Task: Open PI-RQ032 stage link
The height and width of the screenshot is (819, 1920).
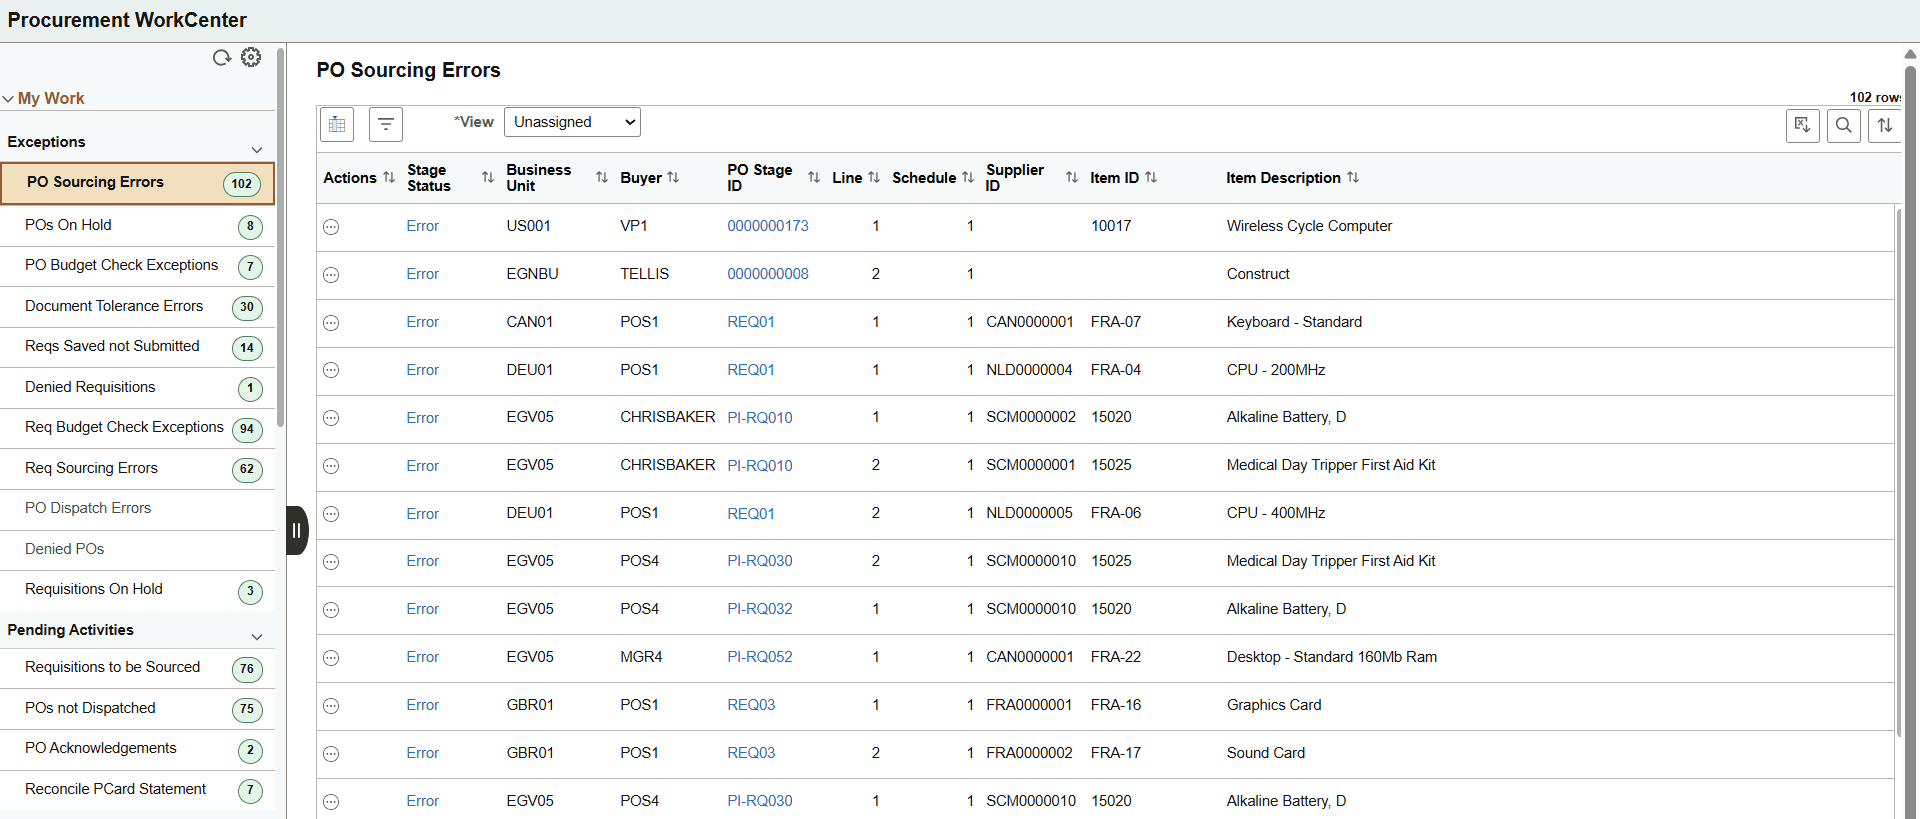Action: (759, 609)
